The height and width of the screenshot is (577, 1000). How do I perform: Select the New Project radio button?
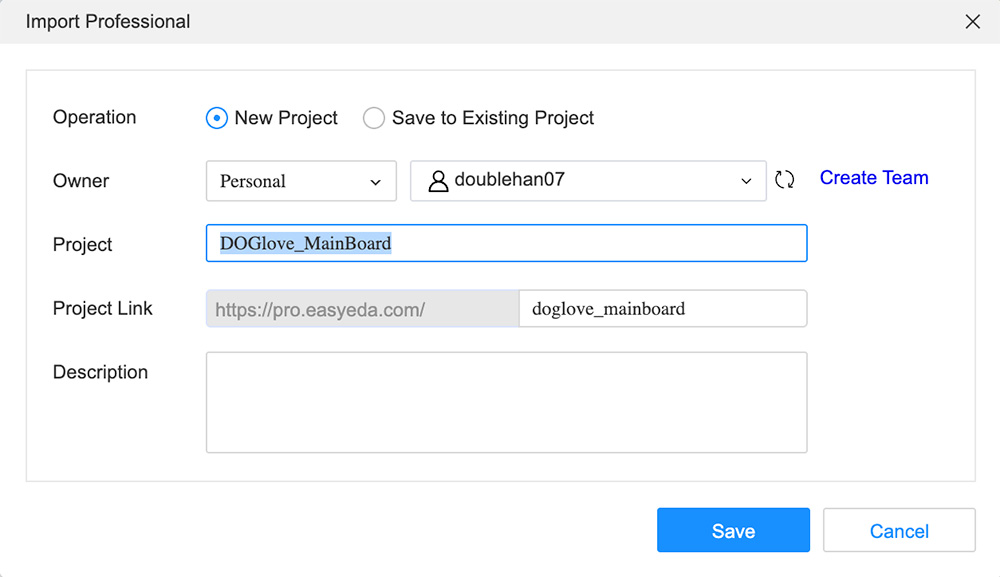[x=217, y=118]
